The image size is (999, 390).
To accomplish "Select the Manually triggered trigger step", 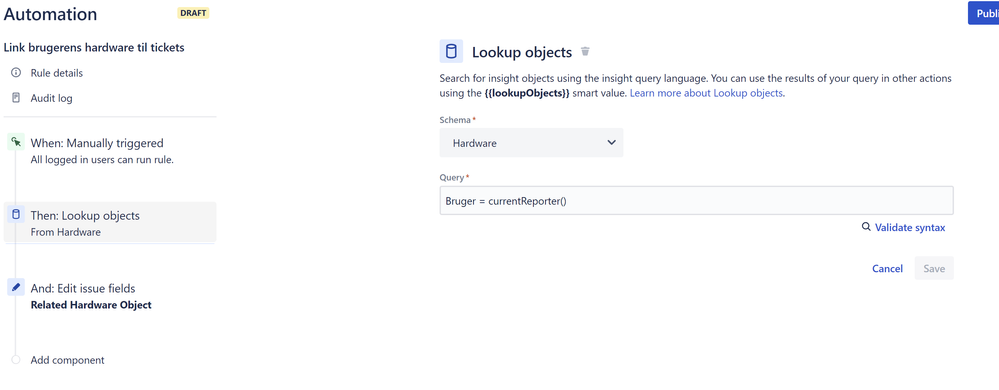I will [110, 150].
